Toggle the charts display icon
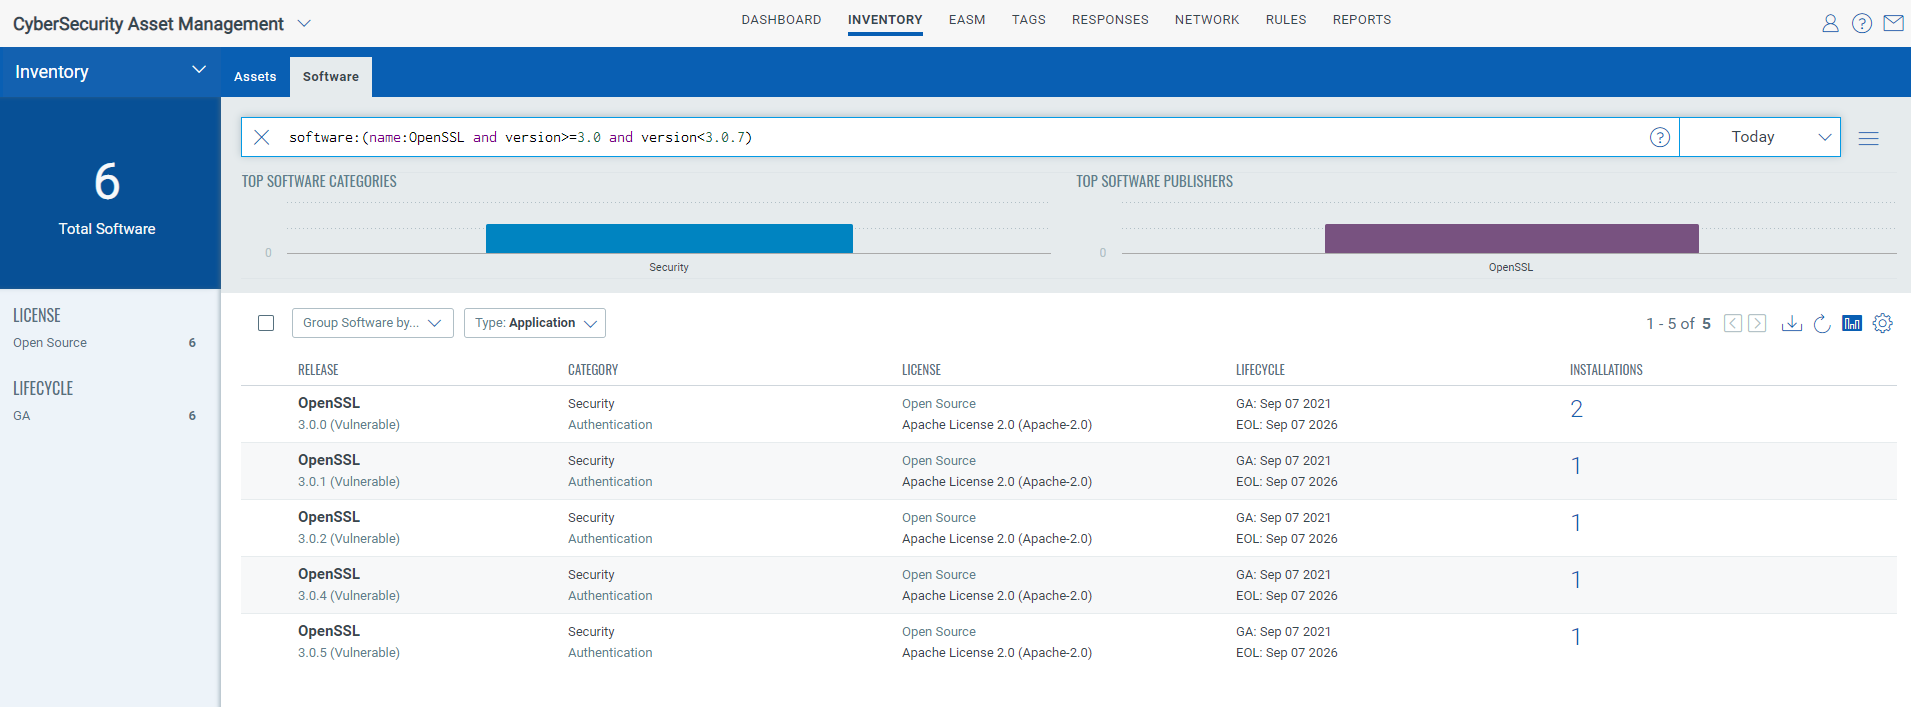The height and width of the screenshot is (707, 1911). pos(1852,323)
